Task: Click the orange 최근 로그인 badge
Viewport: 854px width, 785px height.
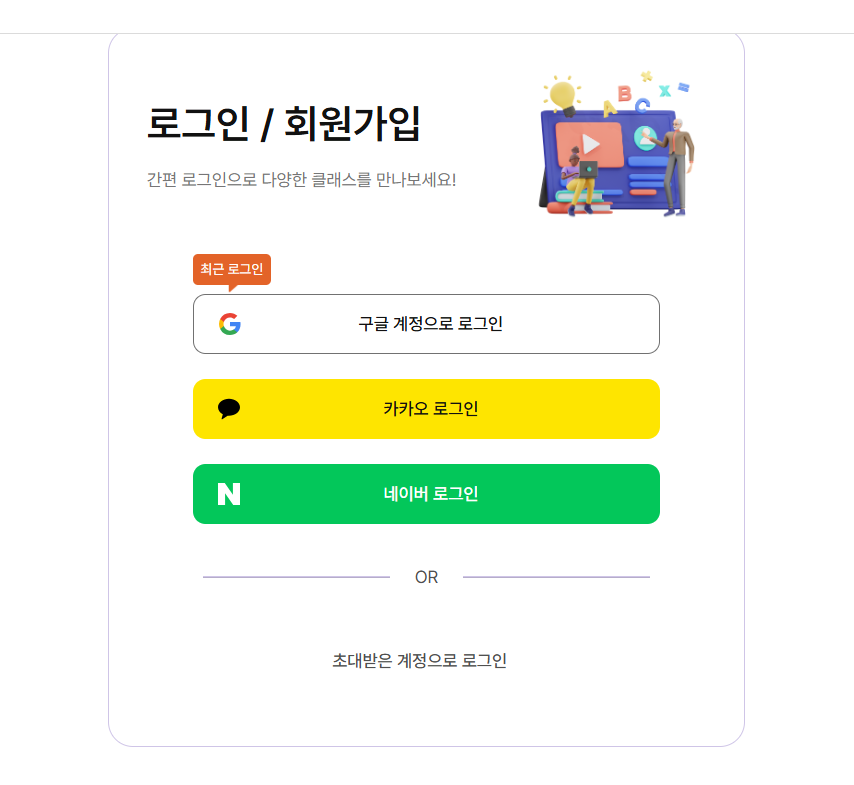Action: [x=232, y=269]
